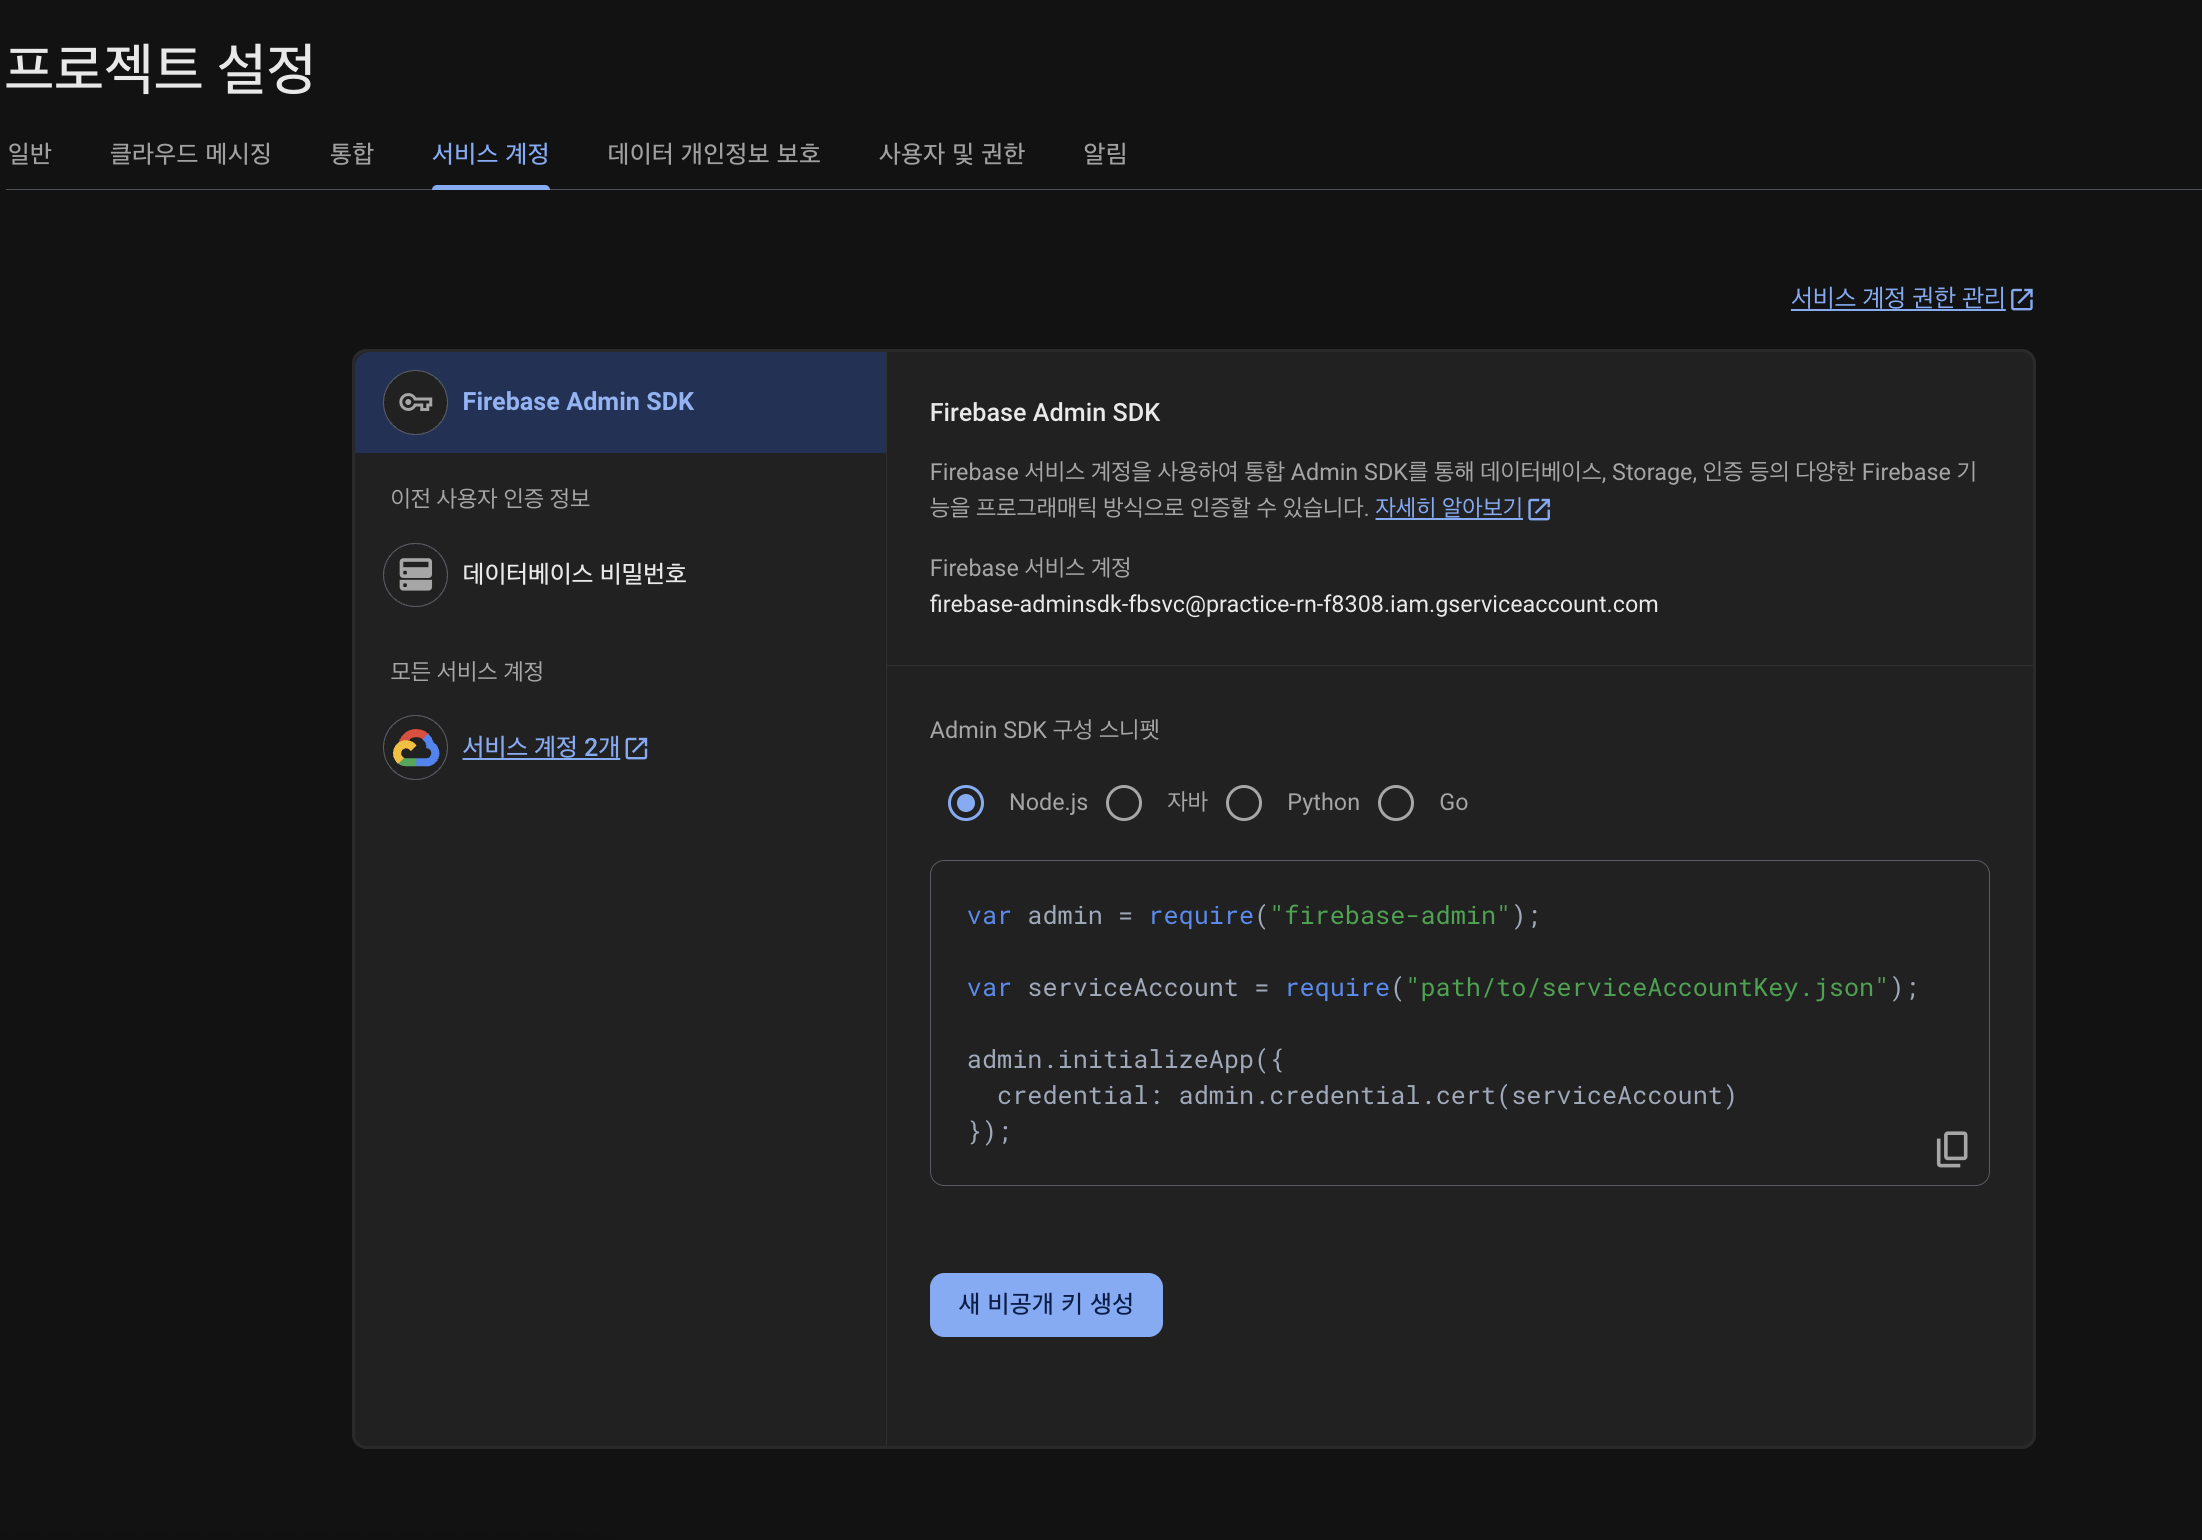This screenshot has height=1540, width=2202.
Task: Go to the 사용자 및 권한 tab
Action: (x=951, y=154)
